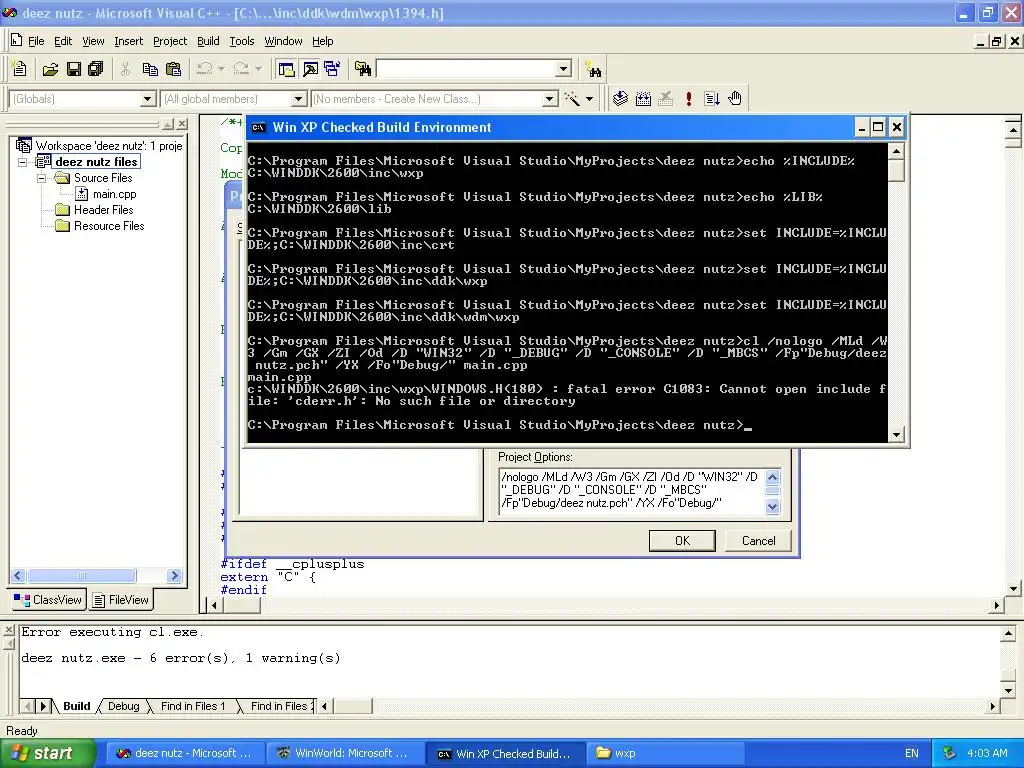Select the Build output tab
This screenshot has height=768, width=1024.
[76, 706]
